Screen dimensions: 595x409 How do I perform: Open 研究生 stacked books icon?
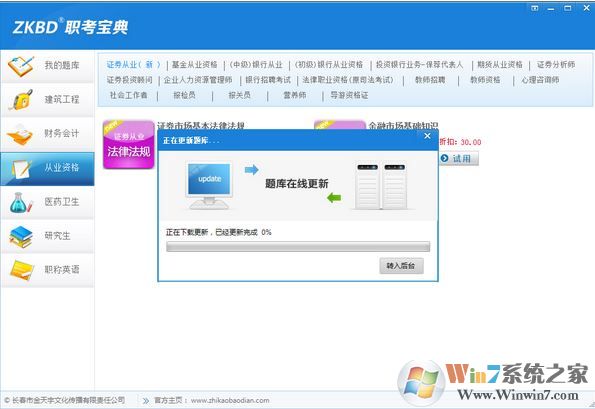point(20,236)
